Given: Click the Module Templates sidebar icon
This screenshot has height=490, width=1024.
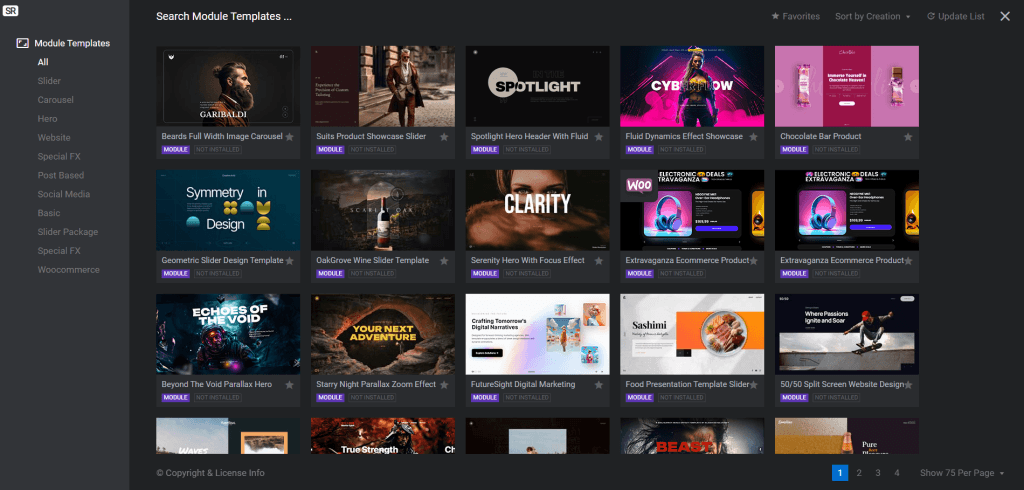Looking at the screenshot, I should tap(23, 43).
